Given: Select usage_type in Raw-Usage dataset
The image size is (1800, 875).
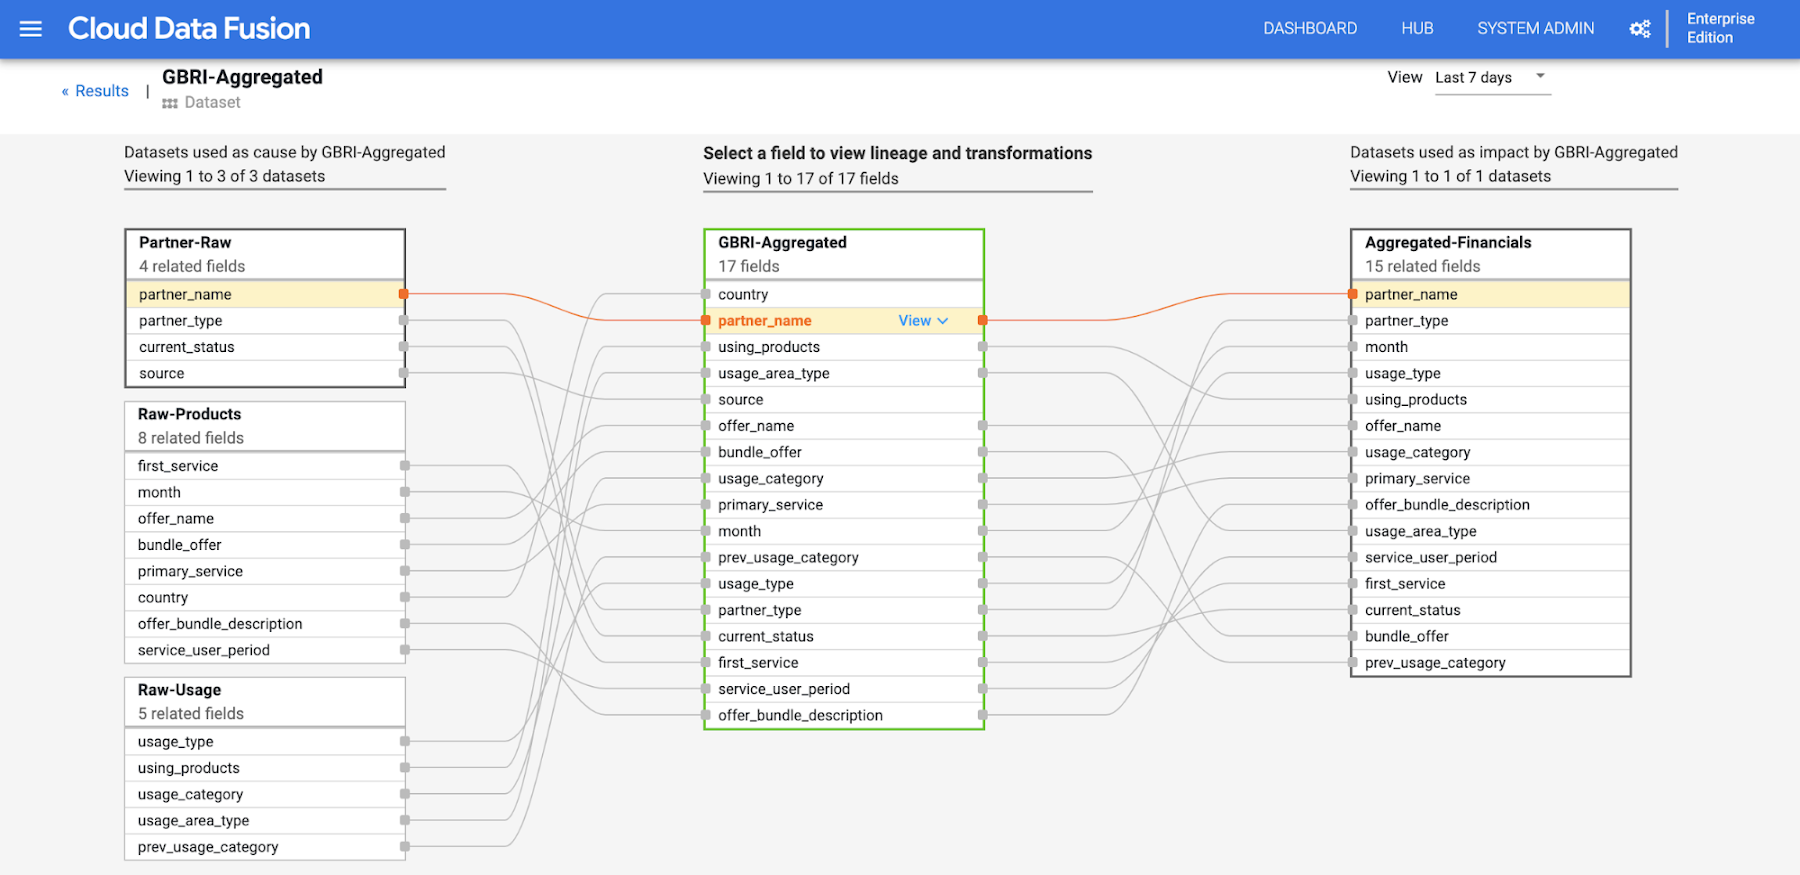Looking at the screenshot, I should (x=265, y=742).
